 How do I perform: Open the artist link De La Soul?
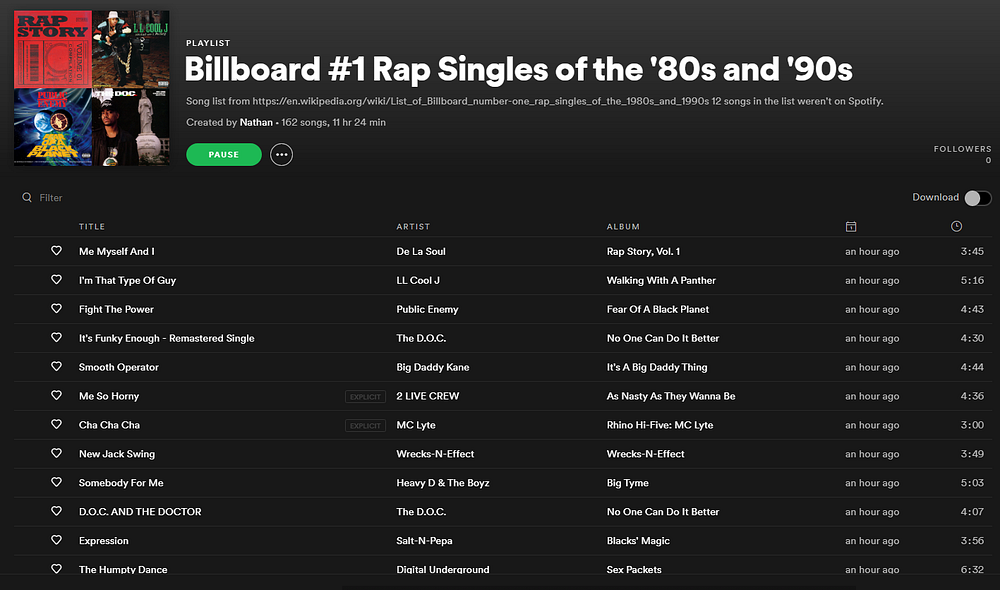click(421, 251)
